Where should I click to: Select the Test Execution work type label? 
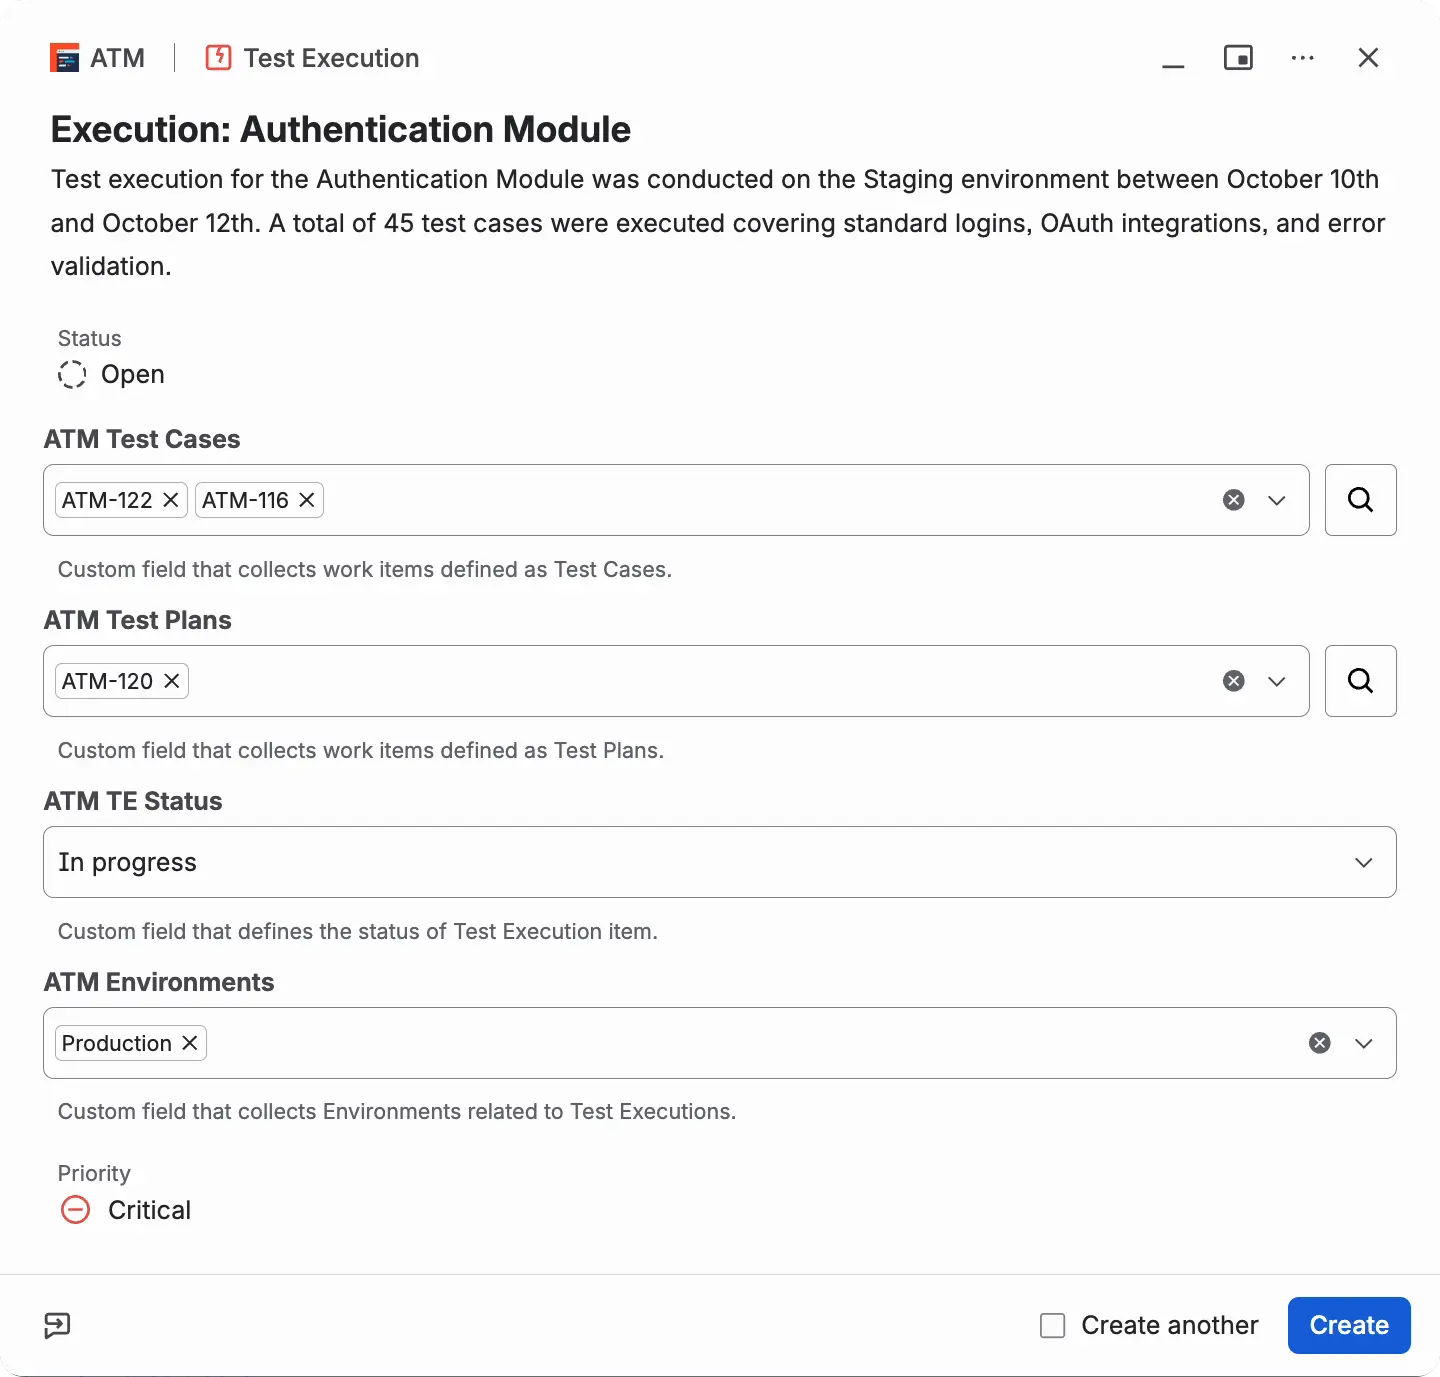coord(332,58)
